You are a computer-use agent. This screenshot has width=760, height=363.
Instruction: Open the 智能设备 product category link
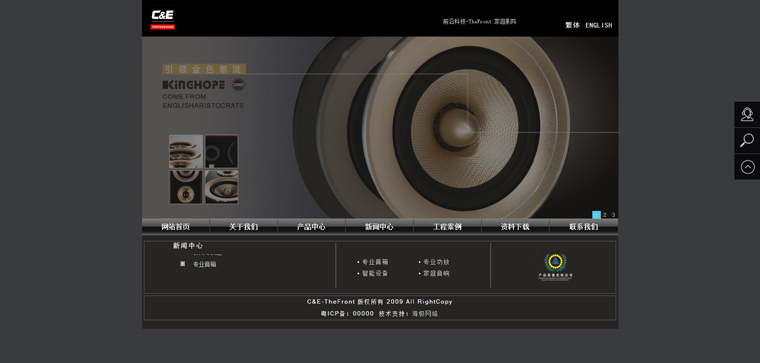pos(375,273)
